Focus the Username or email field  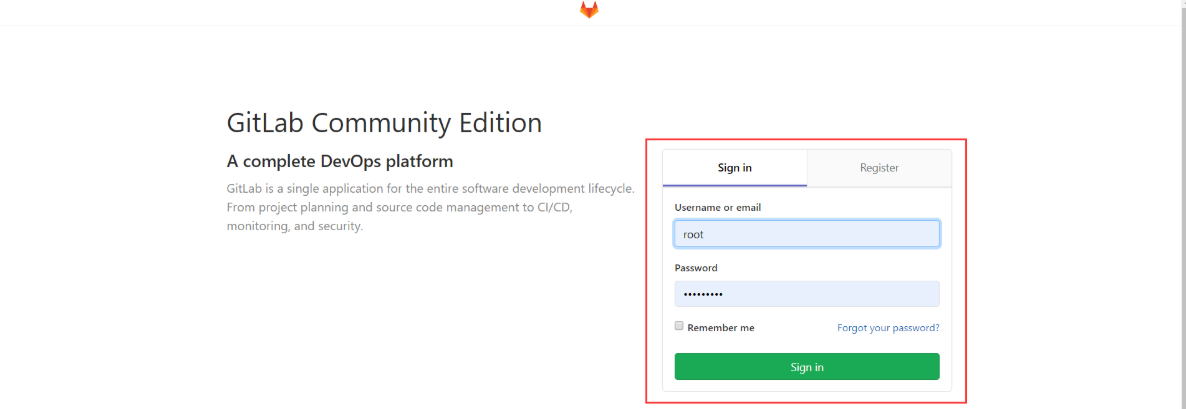click(x=807, y=234)
